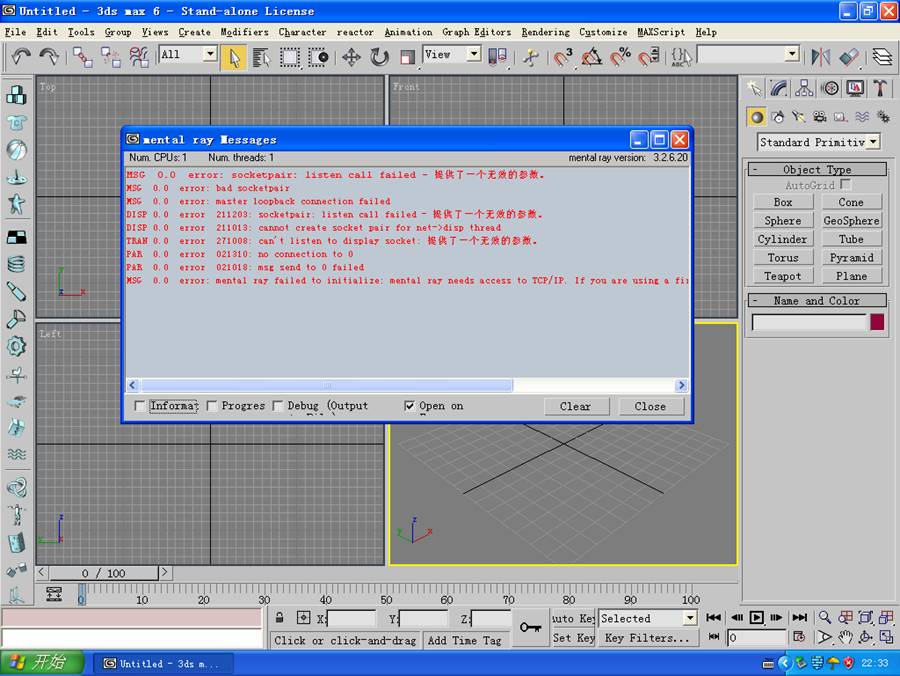
Task: Open the View reference coordinate dropdown
Action: (x=474, y=55)
